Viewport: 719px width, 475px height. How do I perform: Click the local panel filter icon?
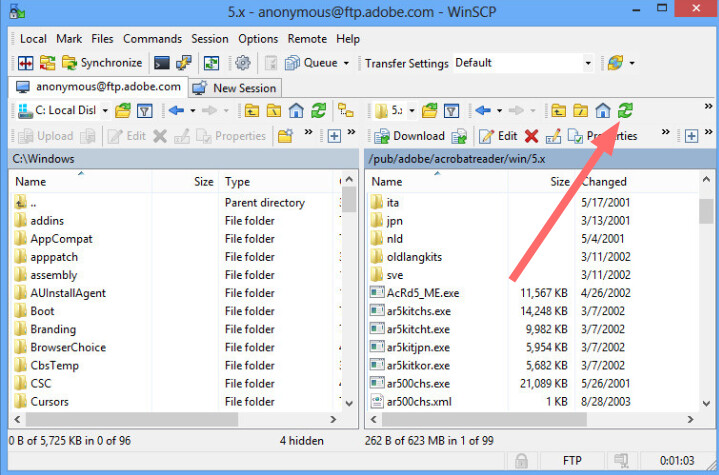pyautogui.click(x=145, y=110)
